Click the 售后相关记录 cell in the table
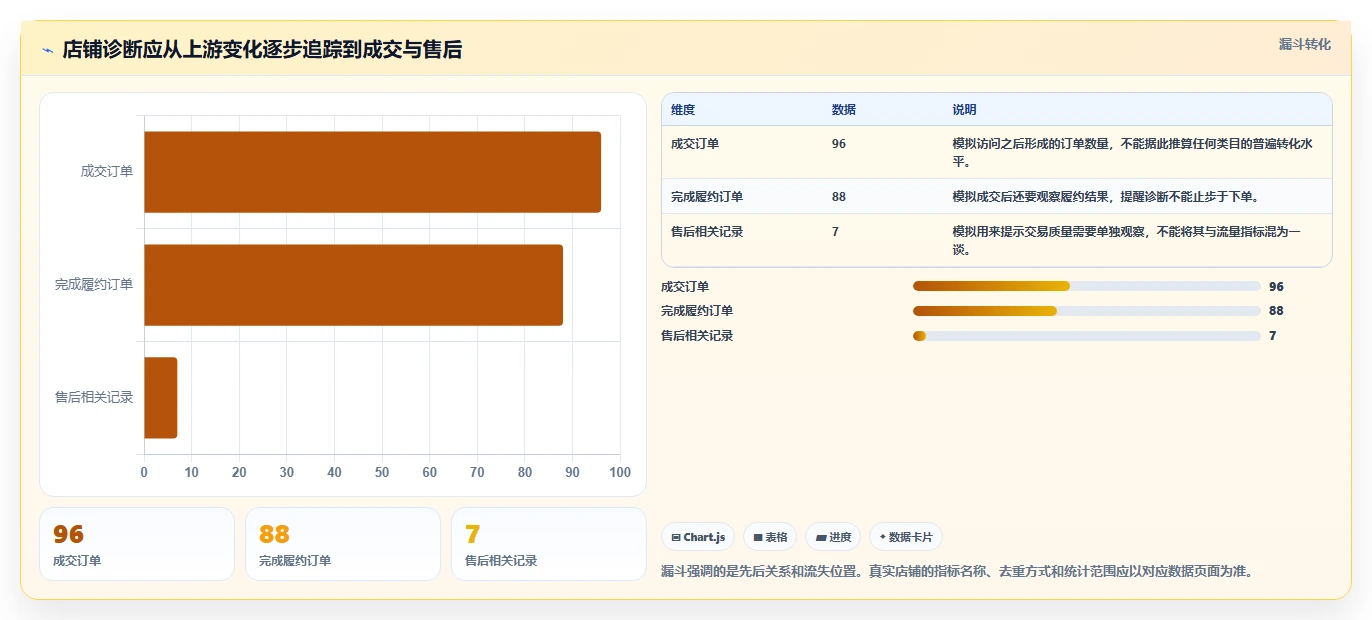1372x620 pixels. pos(707,232)
